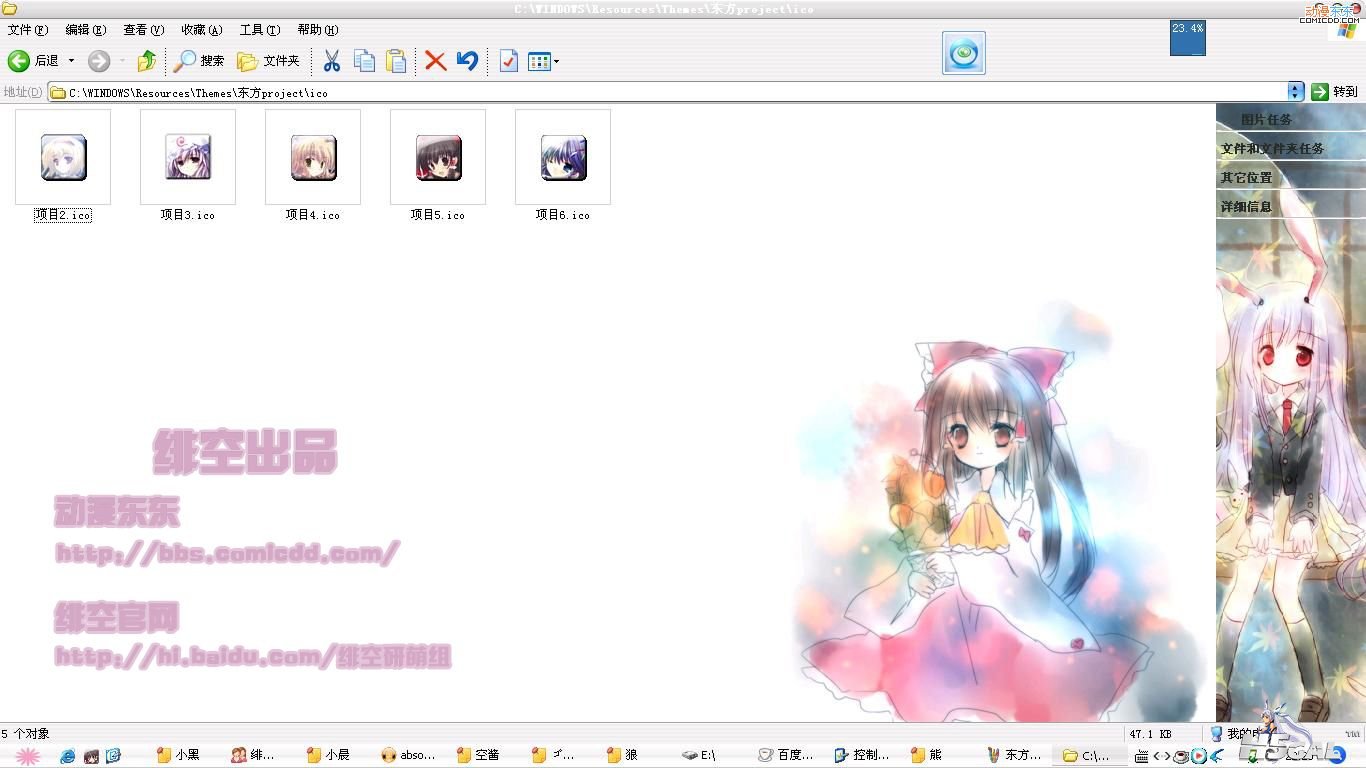
Task: Click the blue play-button tray icon
Action: pos(1198,756)
